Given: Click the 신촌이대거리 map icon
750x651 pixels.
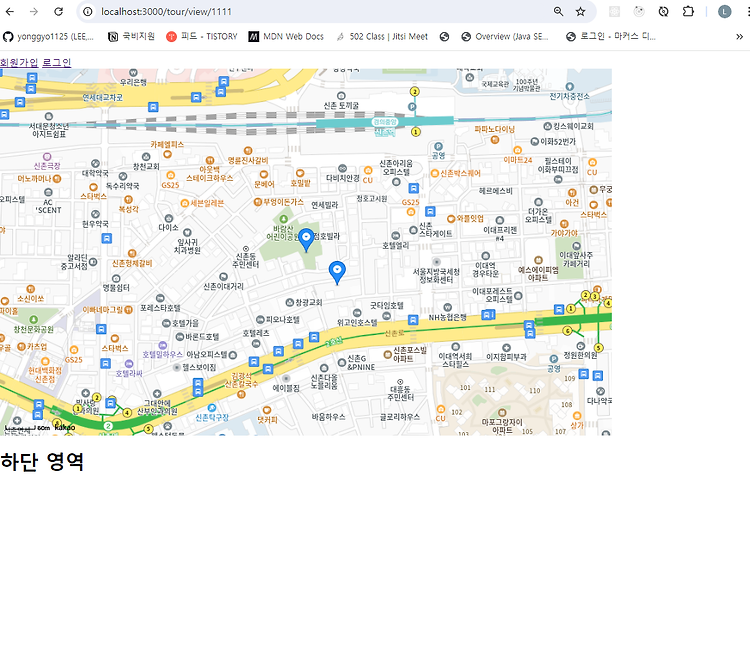Looking at the screenshot, I should pos(223,276).
